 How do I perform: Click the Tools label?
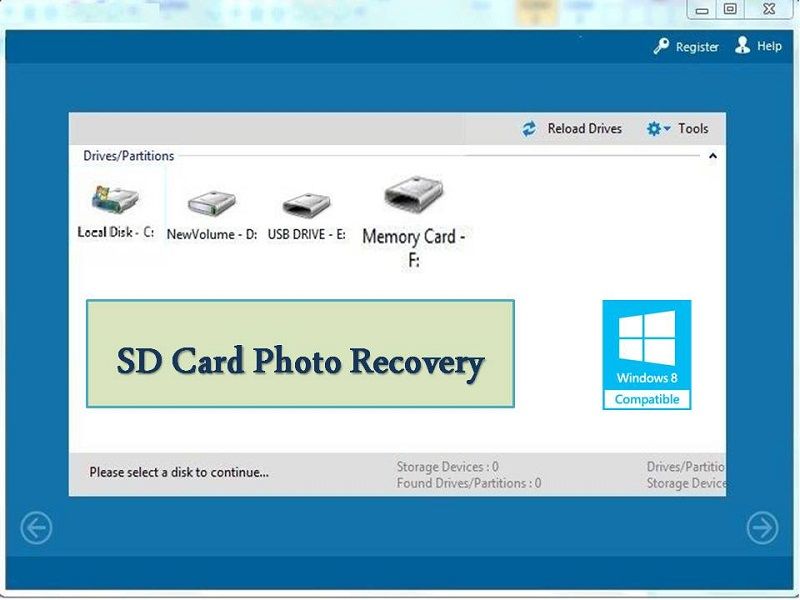click(x=693, y=129)
